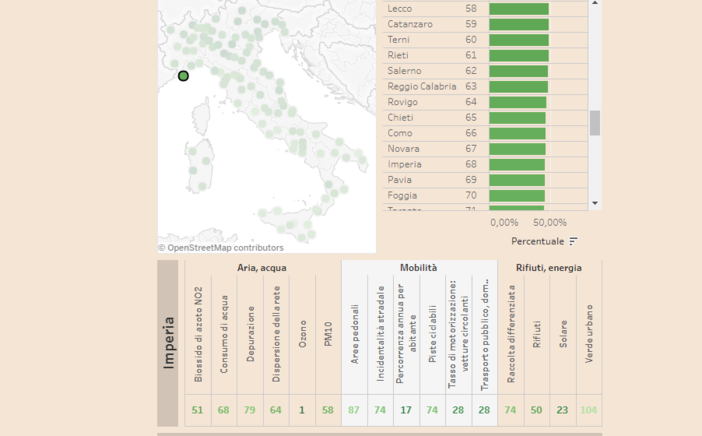Click the Aree pedonali value 87
The width and height of the screenshot is (702, 436).
coord(354,410)
